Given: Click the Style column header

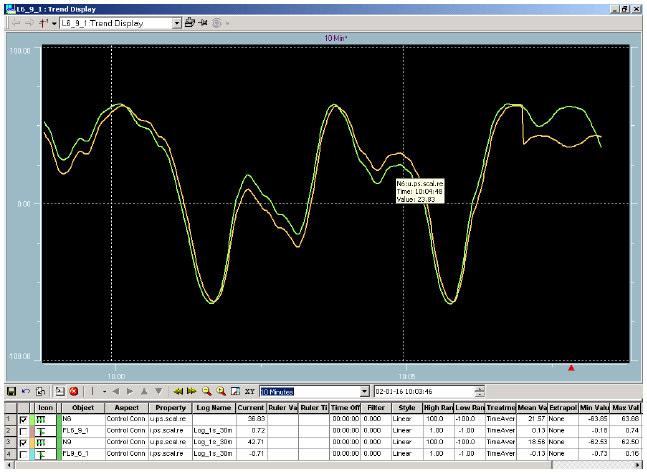Looking at the screenshot, I should click(x=407, y=408).
